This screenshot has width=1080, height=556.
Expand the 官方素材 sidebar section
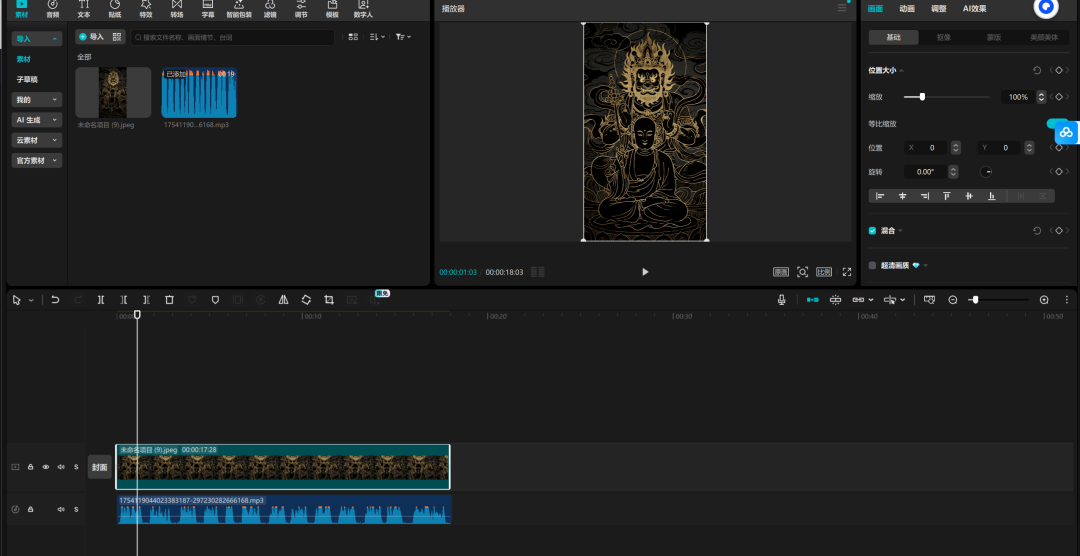(37, 161)
